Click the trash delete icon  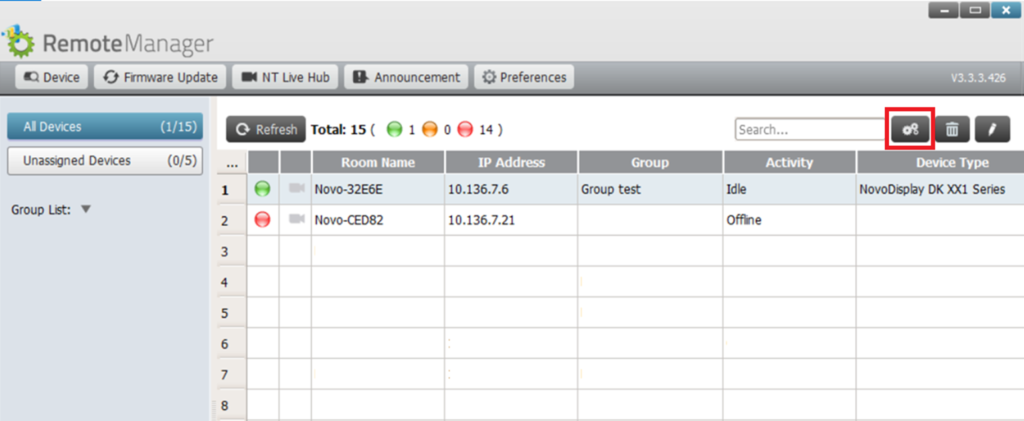(952, 129)
